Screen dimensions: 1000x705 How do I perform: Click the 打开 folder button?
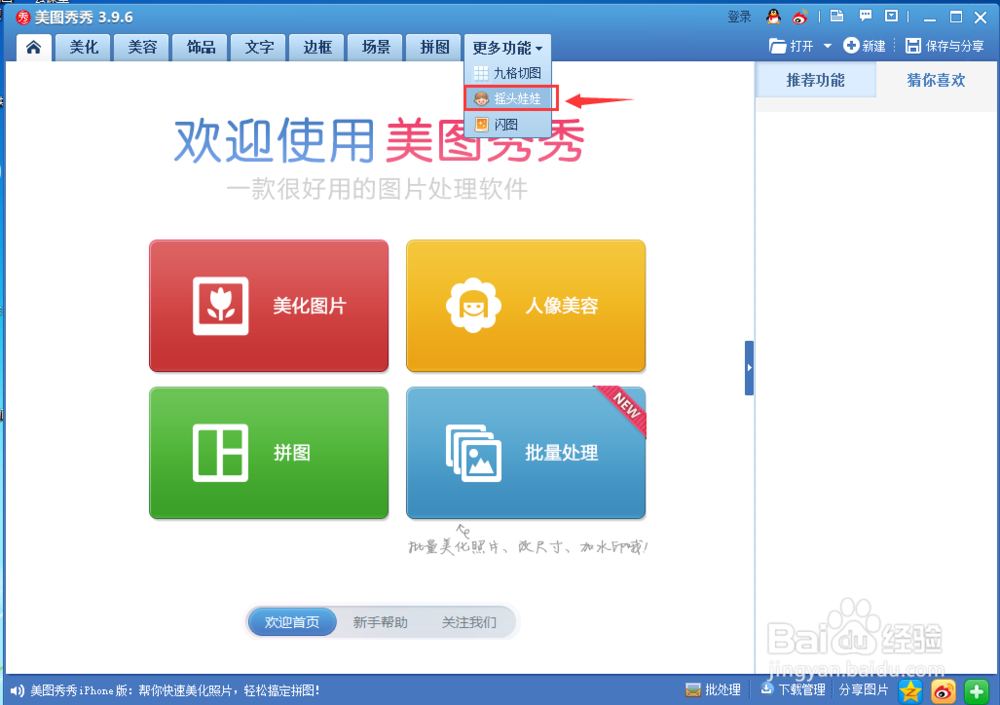click(791, 46)
